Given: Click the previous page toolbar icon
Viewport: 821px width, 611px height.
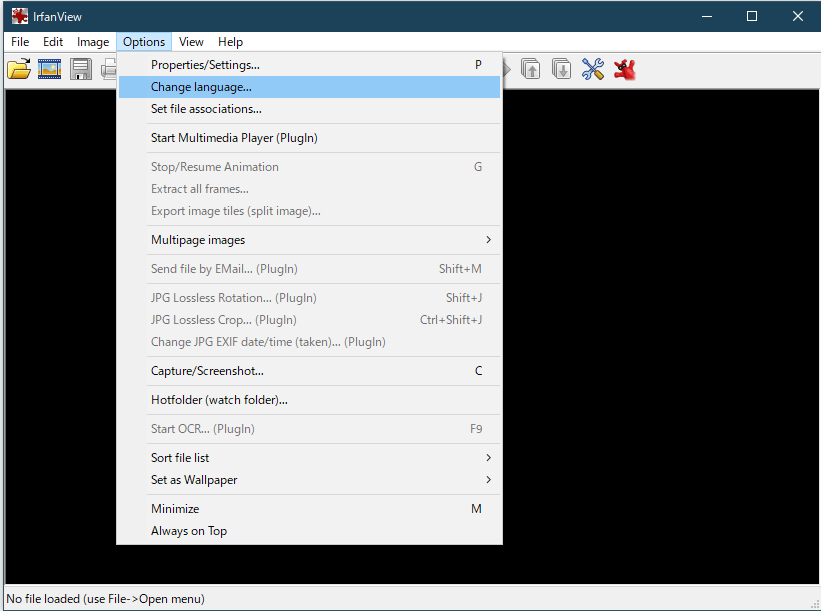Looking at the screenshot, I should (x=530, y=69).
